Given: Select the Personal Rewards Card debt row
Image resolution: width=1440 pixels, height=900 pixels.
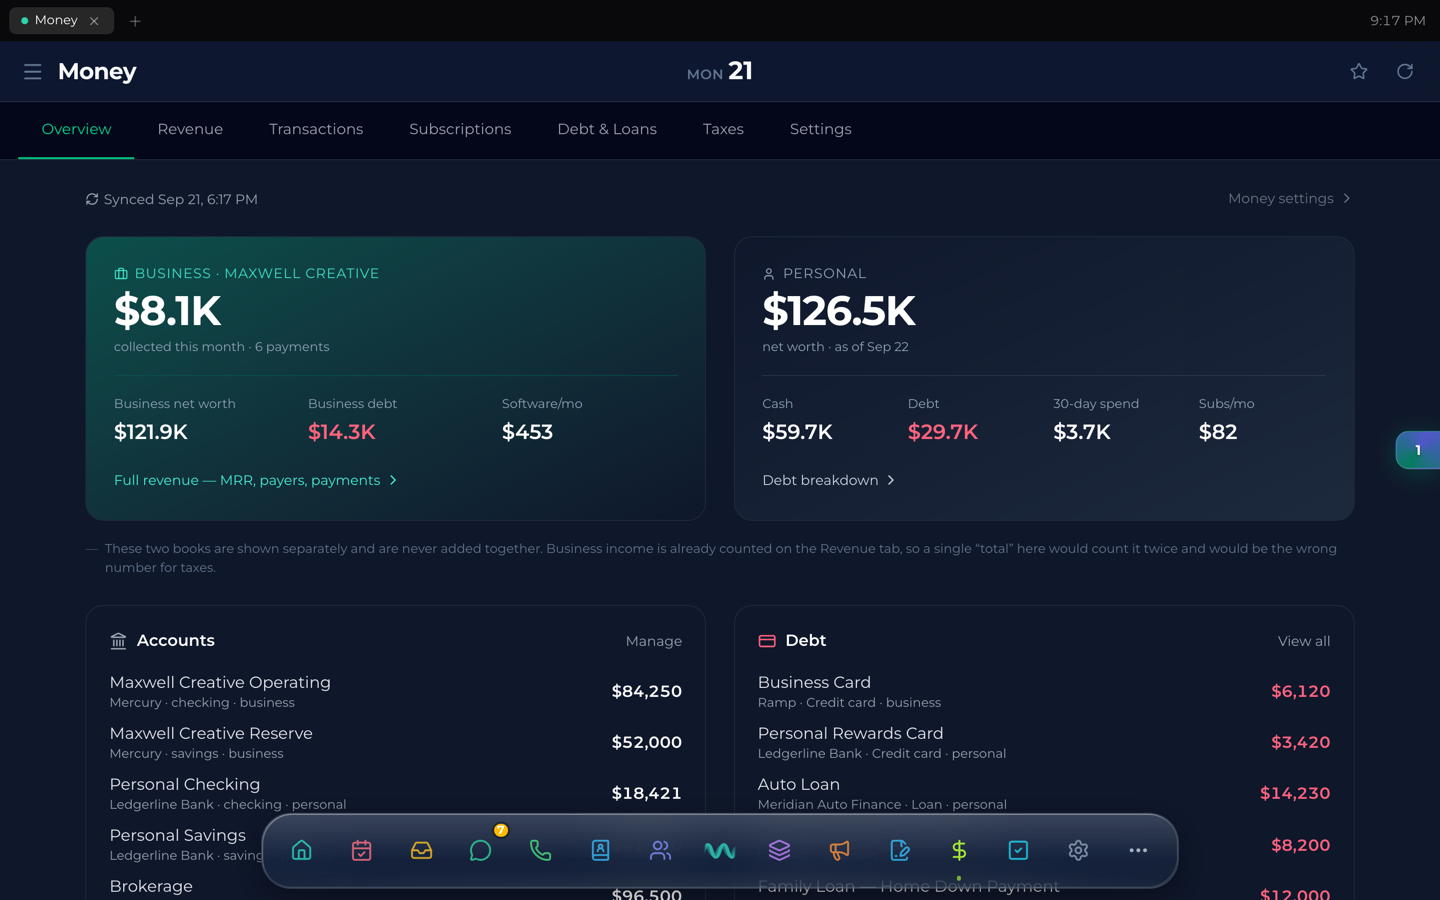Looking at the screenshot, I should (1044, 743).
